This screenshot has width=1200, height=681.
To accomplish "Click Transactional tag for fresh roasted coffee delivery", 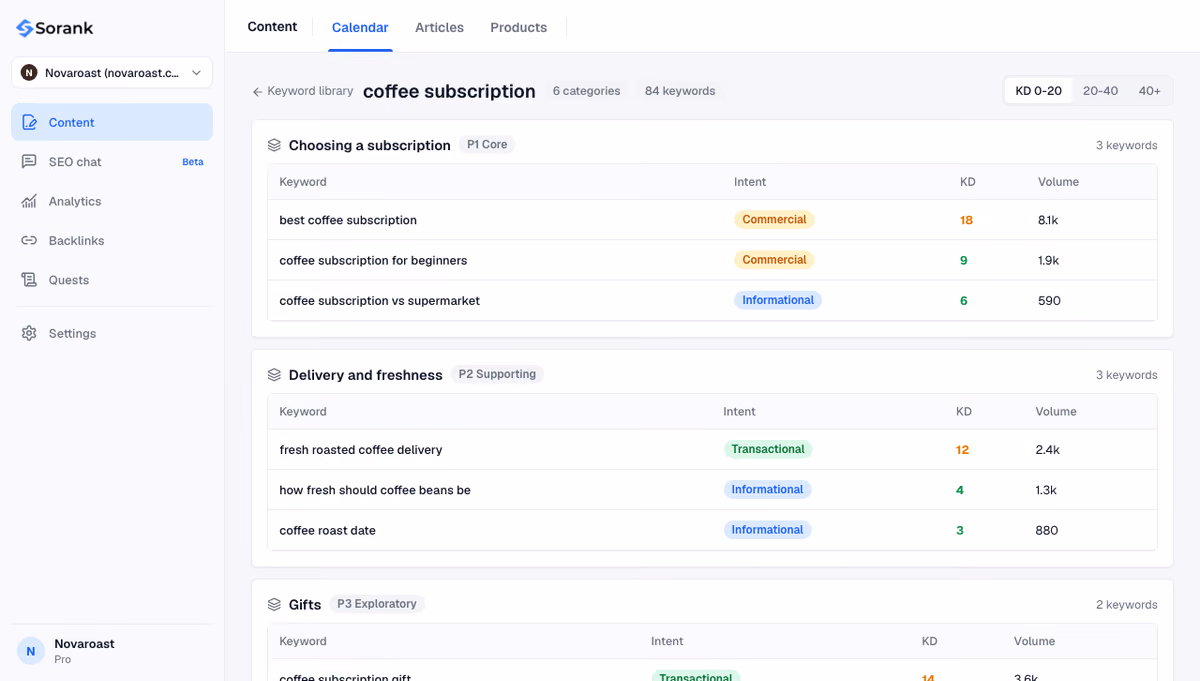I will point(768,450).
